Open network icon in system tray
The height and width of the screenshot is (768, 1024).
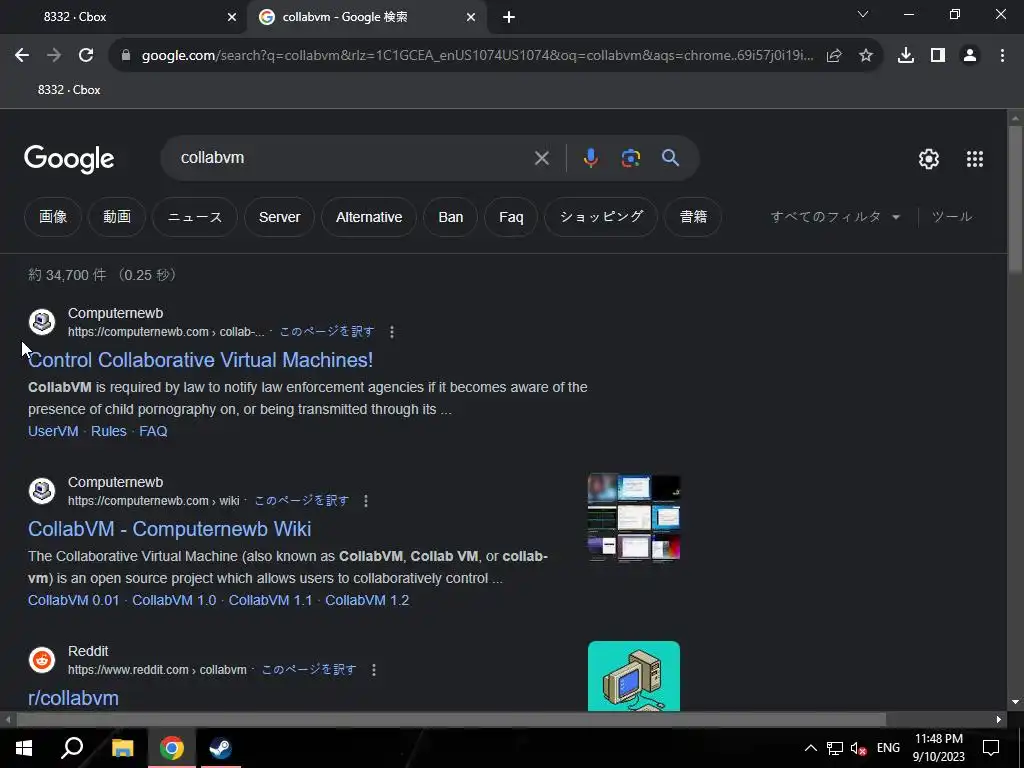click(x=835, y=748)
